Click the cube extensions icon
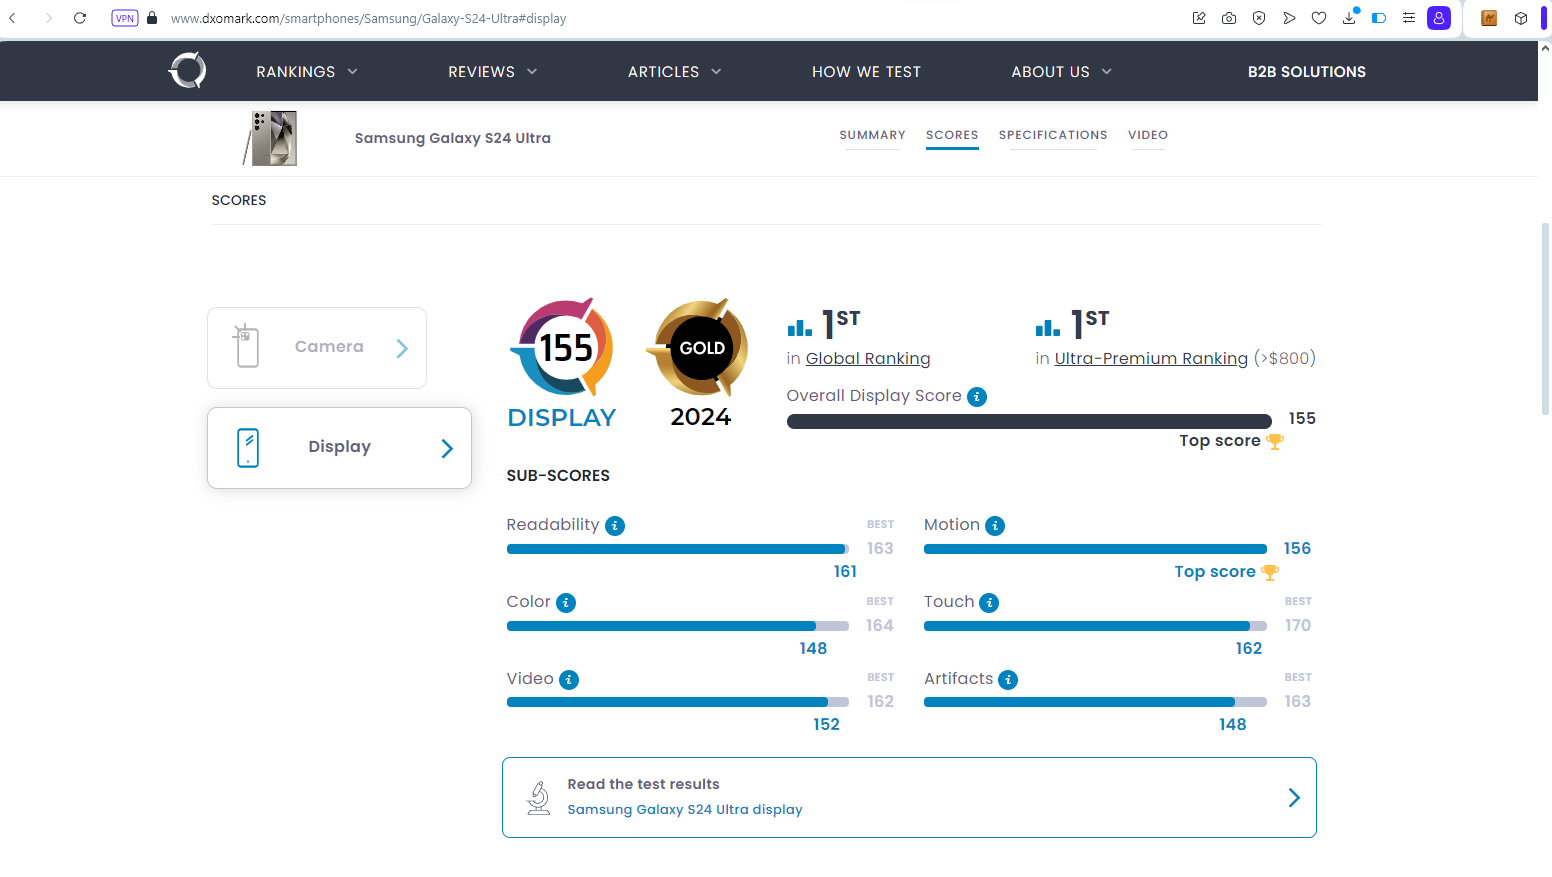 (1521, 18)
